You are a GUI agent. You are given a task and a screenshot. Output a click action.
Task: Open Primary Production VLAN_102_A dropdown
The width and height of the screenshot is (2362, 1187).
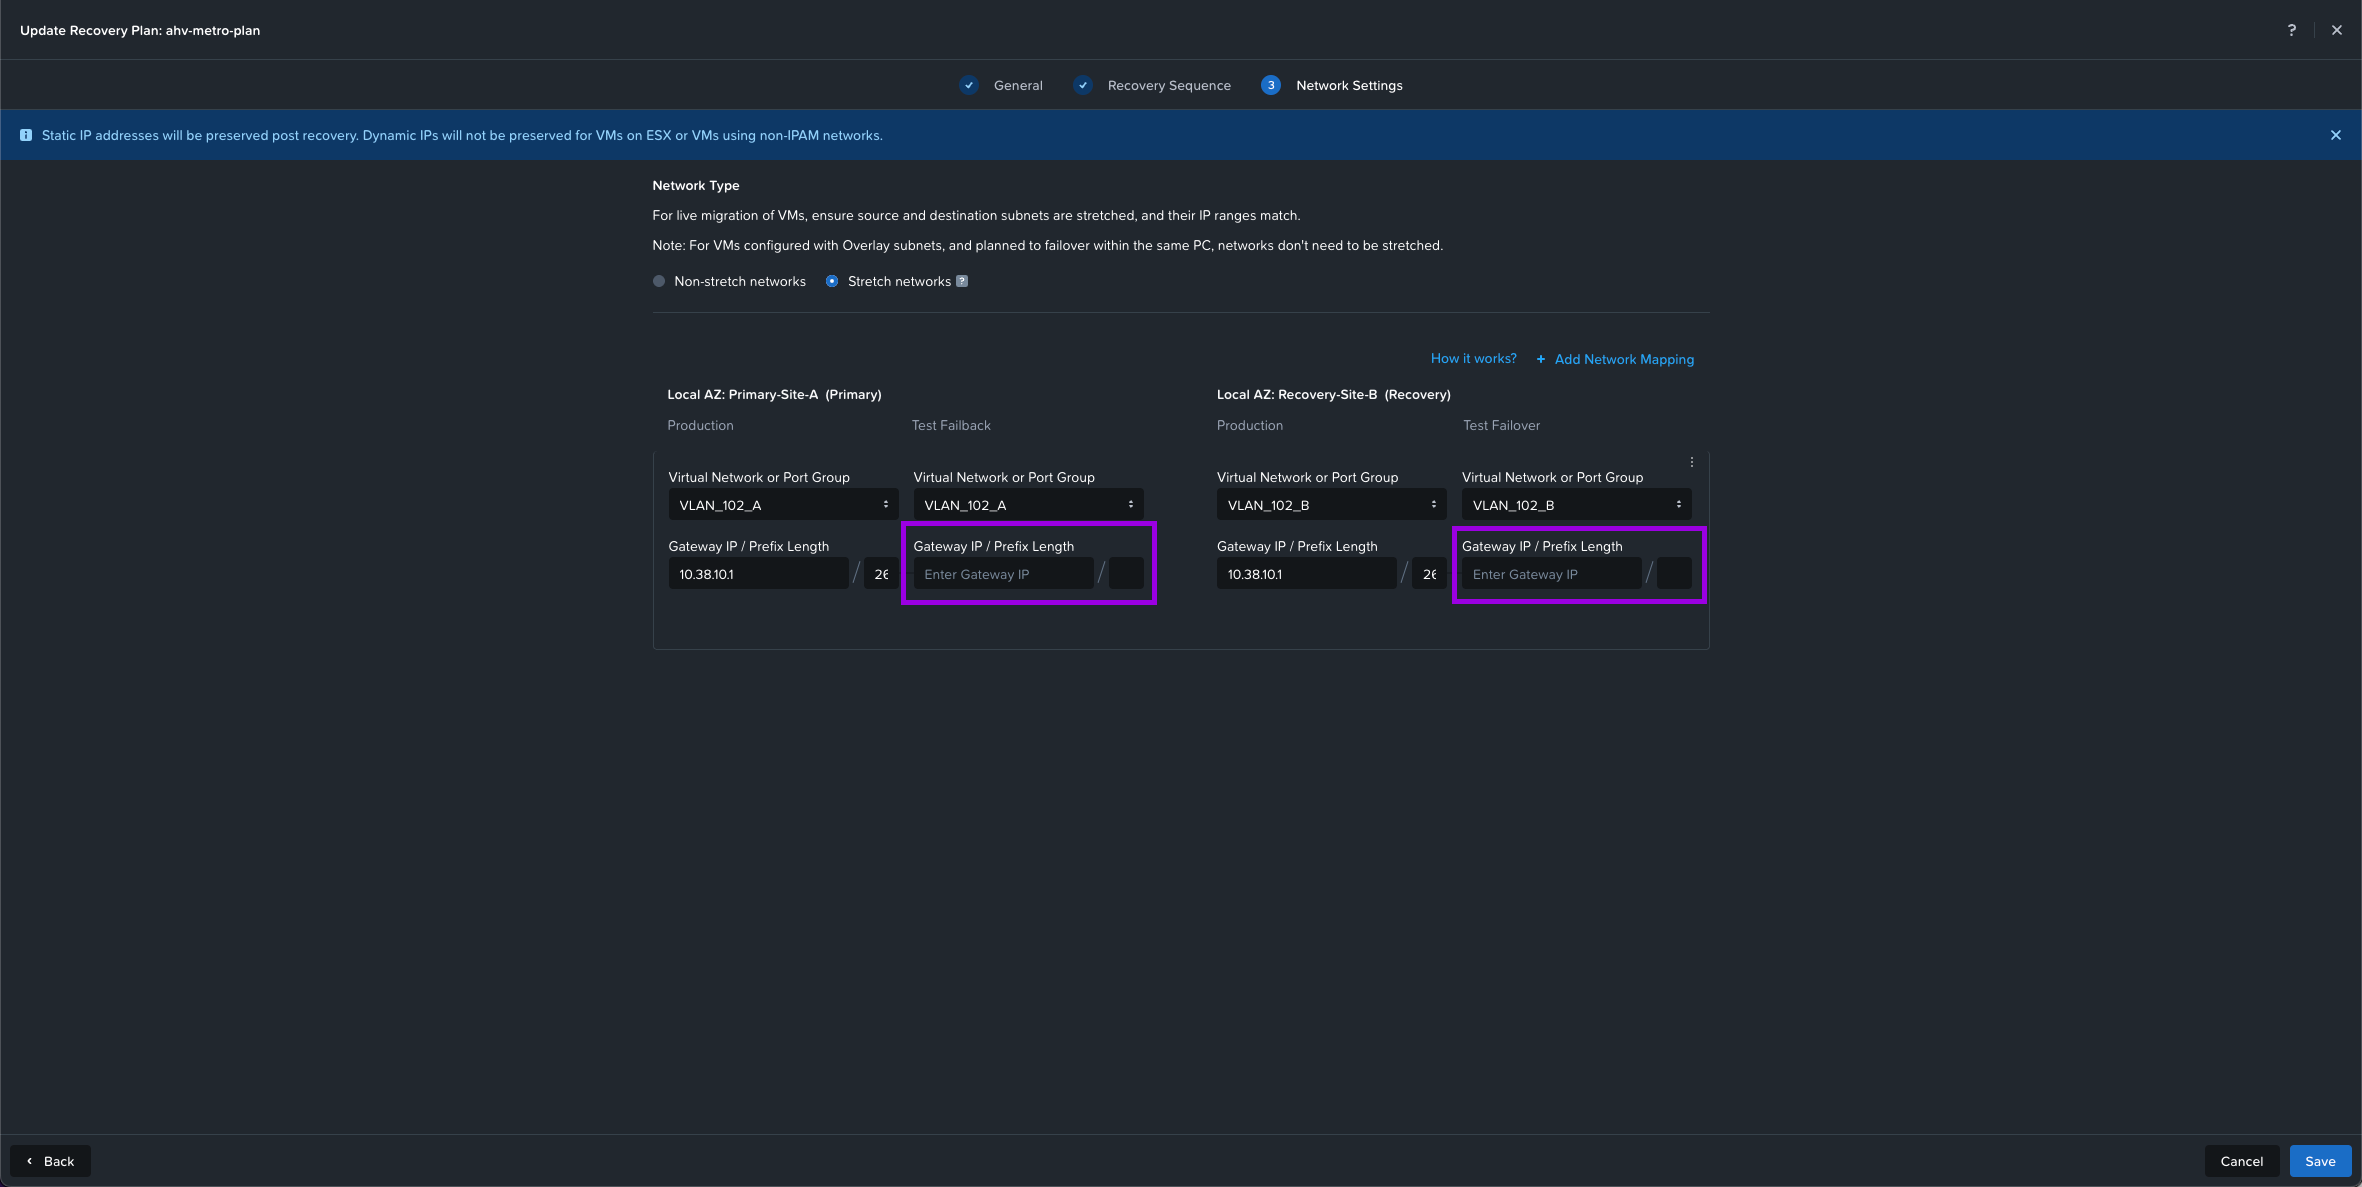click(x=783, y=505)
